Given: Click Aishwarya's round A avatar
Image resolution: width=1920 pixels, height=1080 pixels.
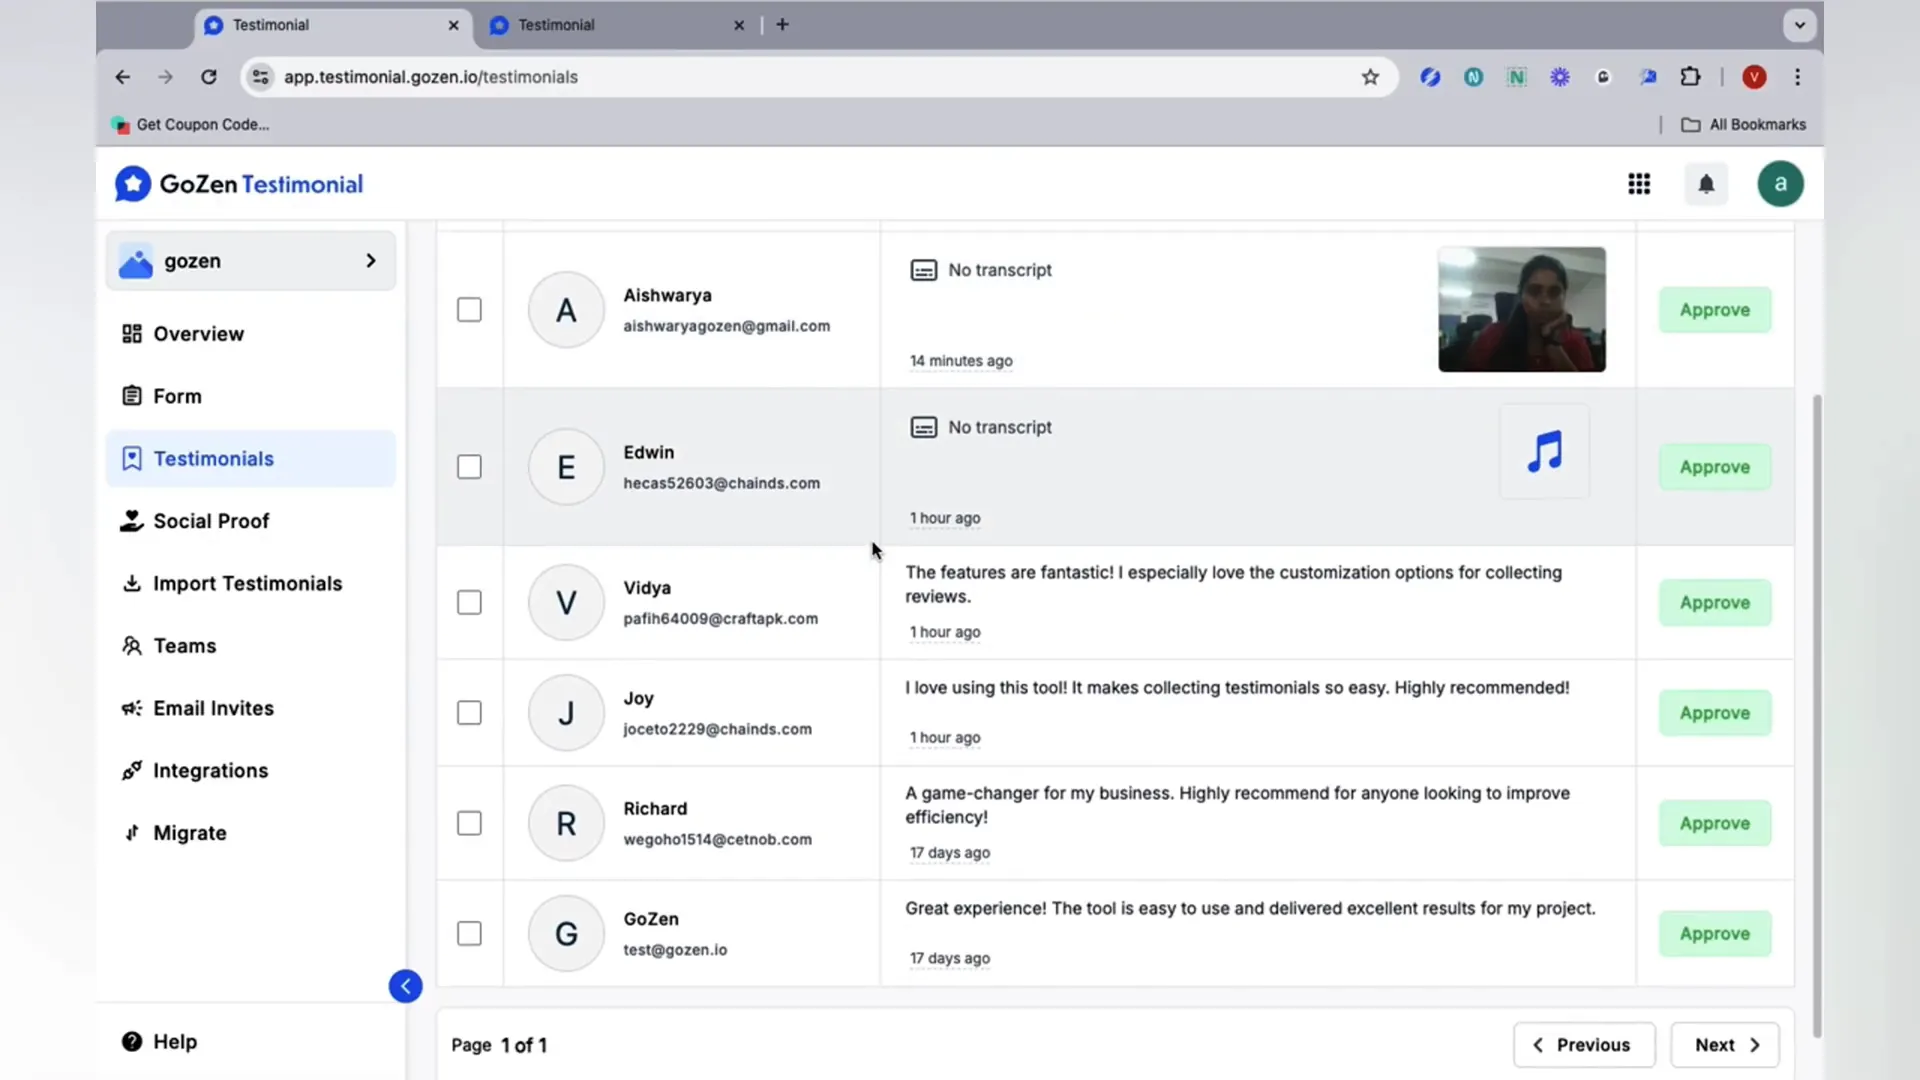Looking at the screenshot, I should pyautogui.click(x=566, y=310).
